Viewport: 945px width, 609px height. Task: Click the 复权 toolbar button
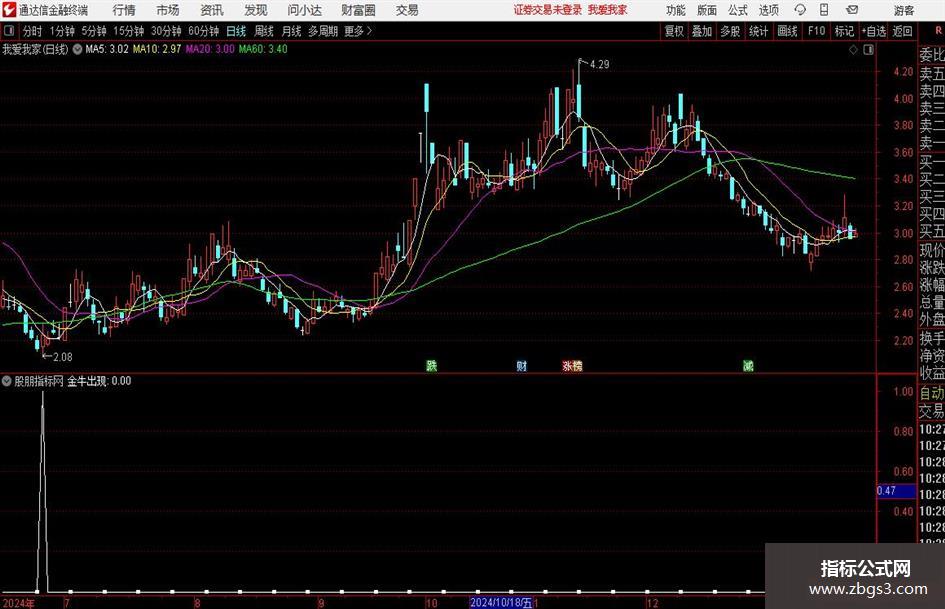coord(674,31)
